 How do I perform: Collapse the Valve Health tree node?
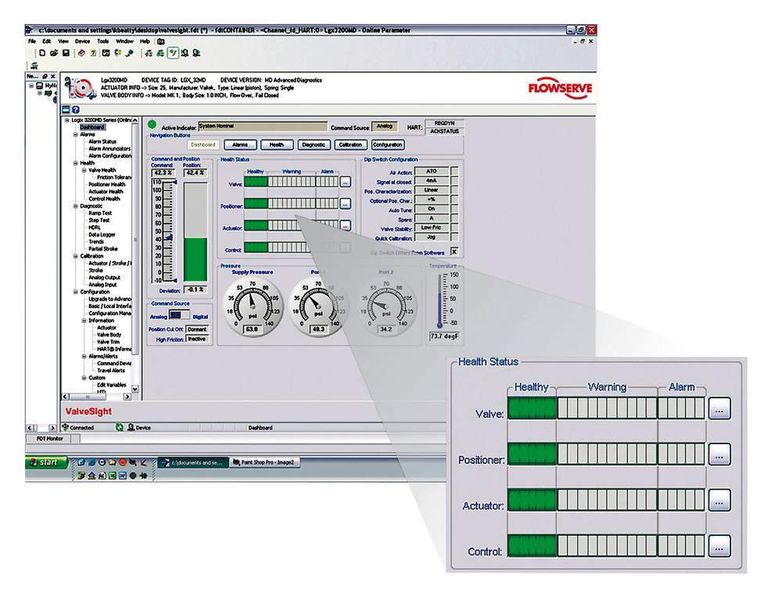84,170
